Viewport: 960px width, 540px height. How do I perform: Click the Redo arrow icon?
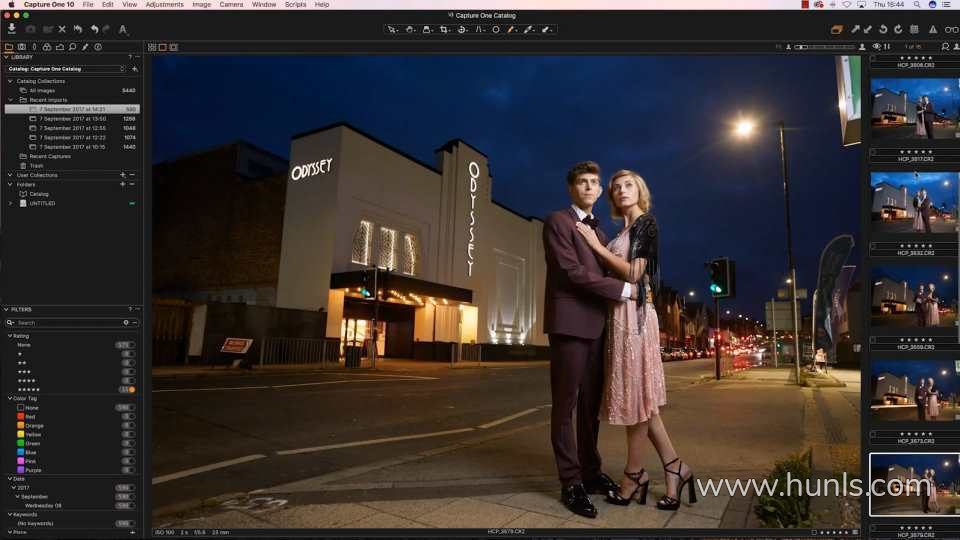106,29
